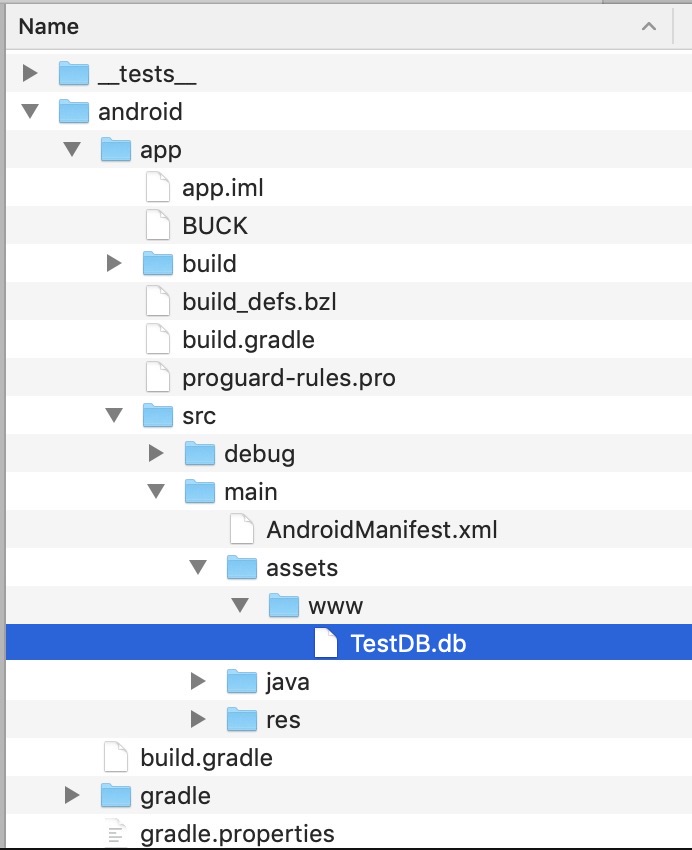The image size is (692, 850).
Task: Expand the build folder disclosure triangle
Action: point(114,263)
